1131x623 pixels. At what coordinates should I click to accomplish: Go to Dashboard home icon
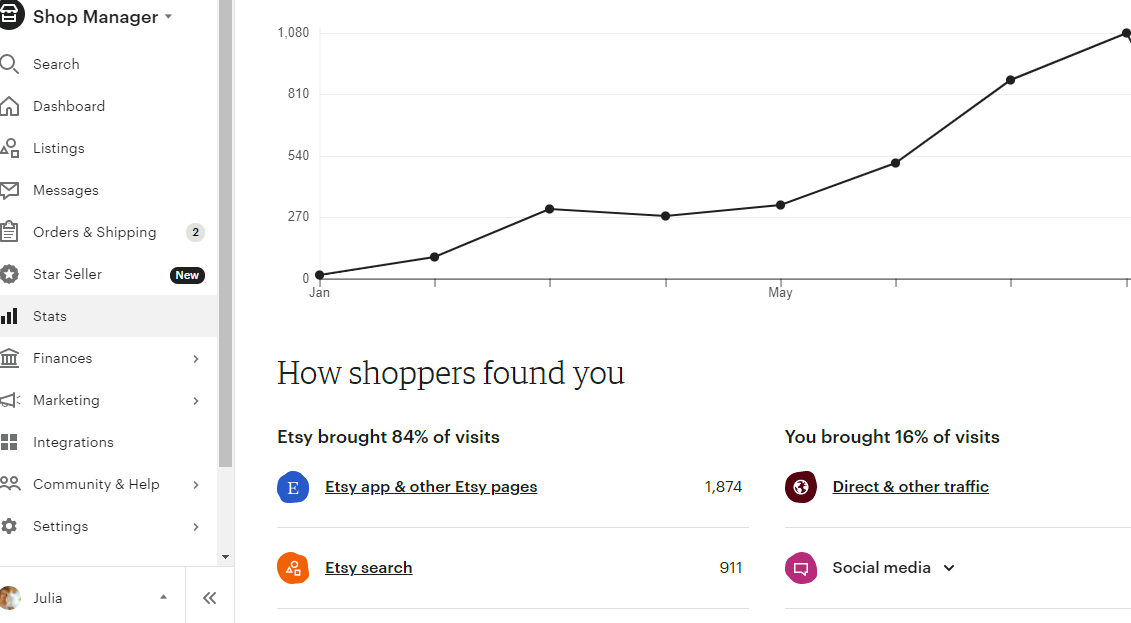click(x=9, y=106)
